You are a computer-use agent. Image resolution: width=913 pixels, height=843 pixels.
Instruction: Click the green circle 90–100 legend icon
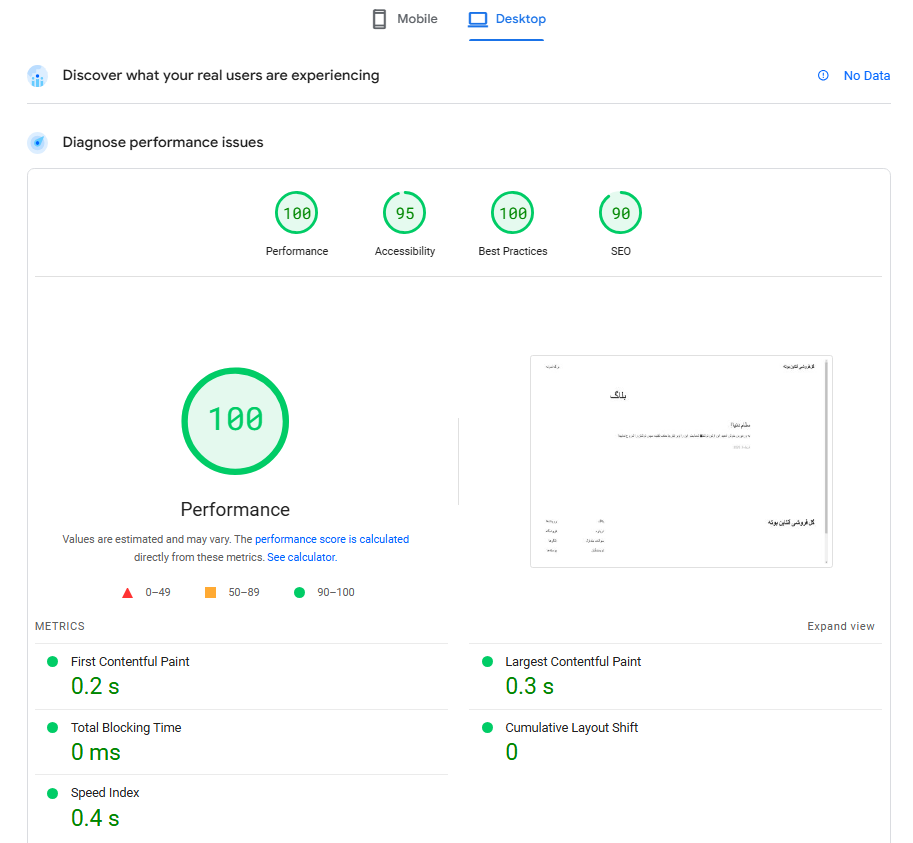point(299,593)
